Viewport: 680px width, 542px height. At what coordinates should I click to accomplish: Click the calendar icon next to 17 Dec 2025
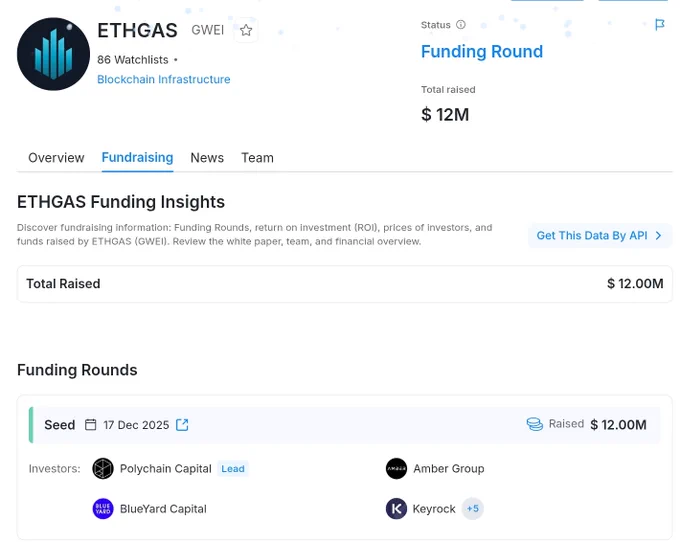(90, 424)
